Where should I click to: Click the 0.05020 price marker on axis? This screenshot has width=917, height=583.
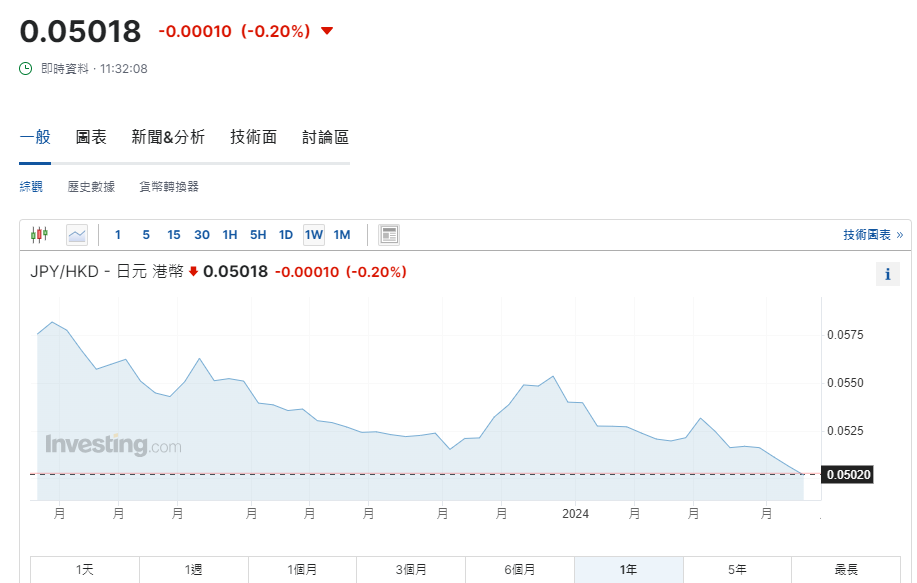pyautogui.click(x=848, y=474)
